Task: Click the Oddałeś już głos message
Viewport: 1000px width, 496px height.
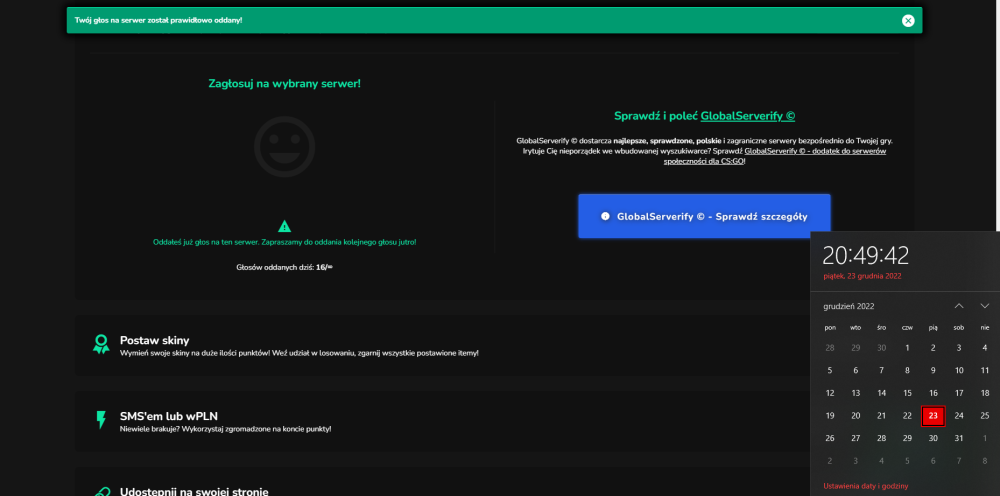Action: click(284, 242)
